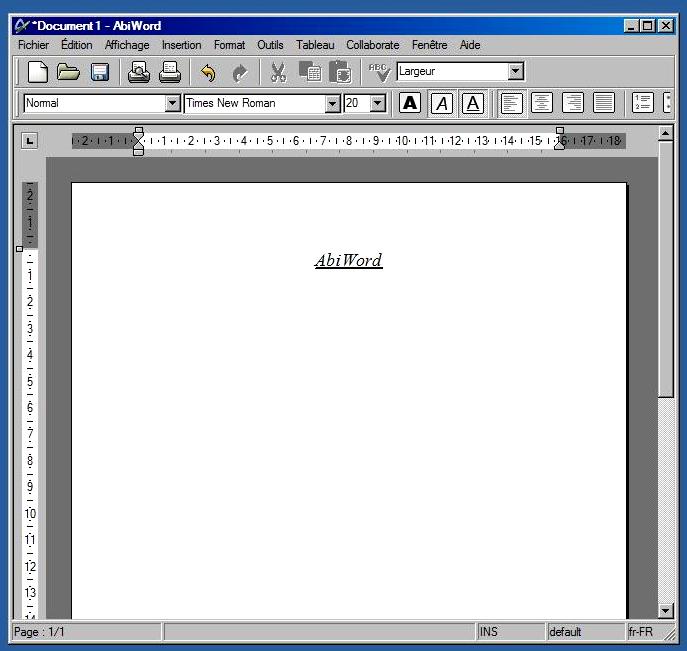This screenshot has height=651, width=687.
Task: Toggle numbered list
Action: (x=643, y=103)
